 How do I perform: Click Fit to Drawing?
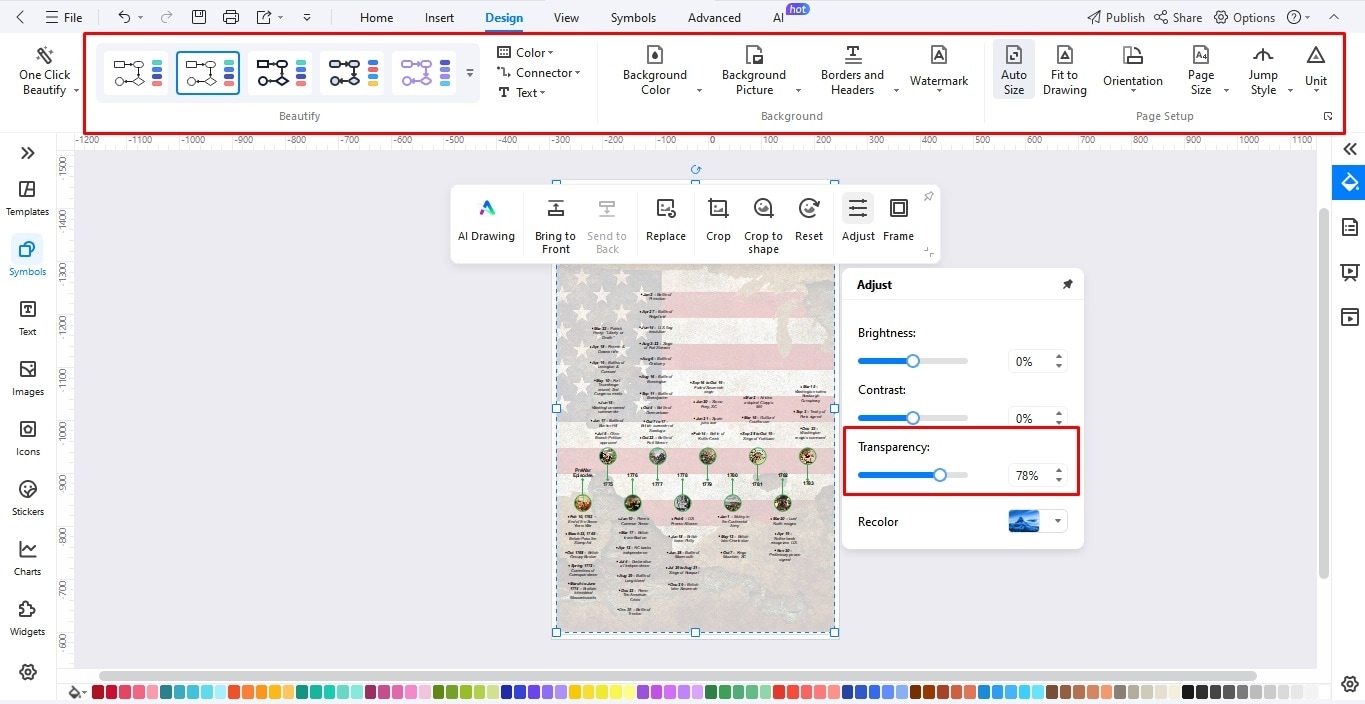(1065, 70)
